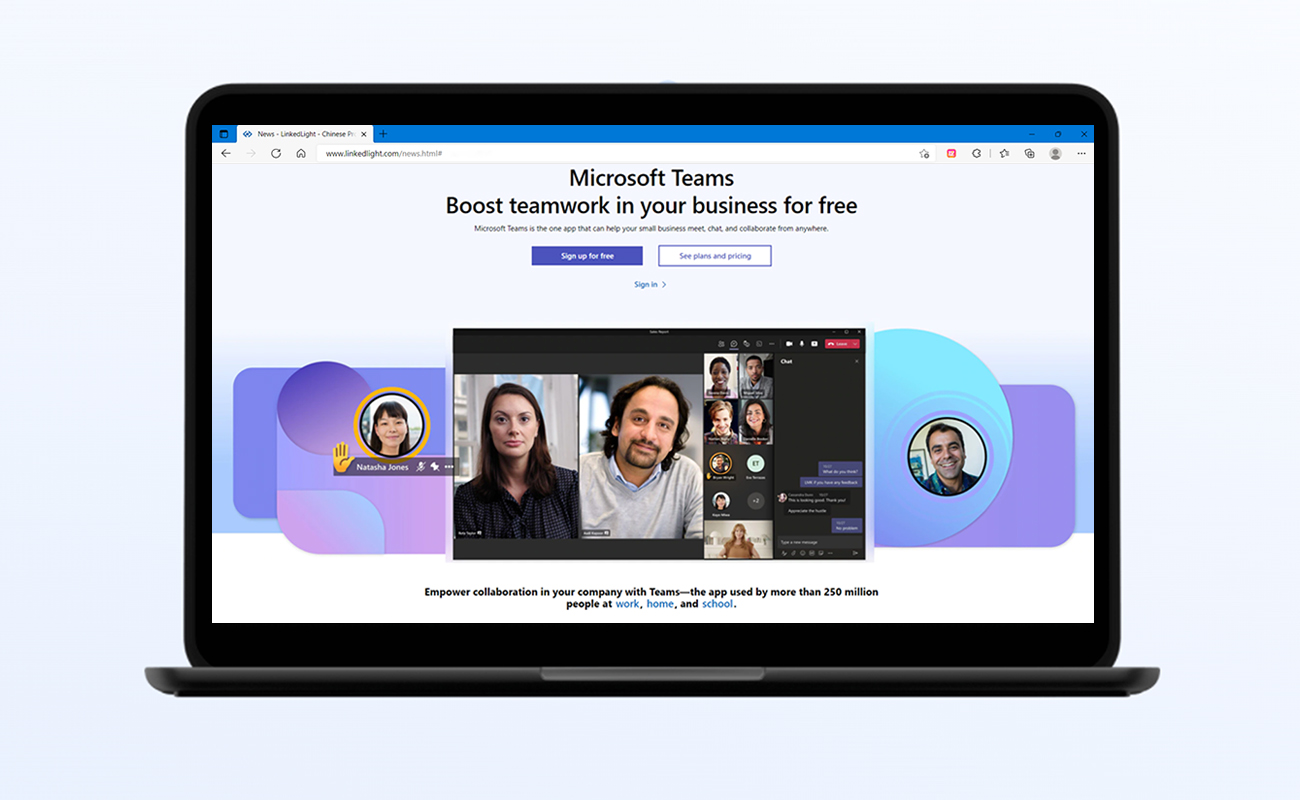Add this page to favorites star

pyautogui.click(x=924, y=154)
